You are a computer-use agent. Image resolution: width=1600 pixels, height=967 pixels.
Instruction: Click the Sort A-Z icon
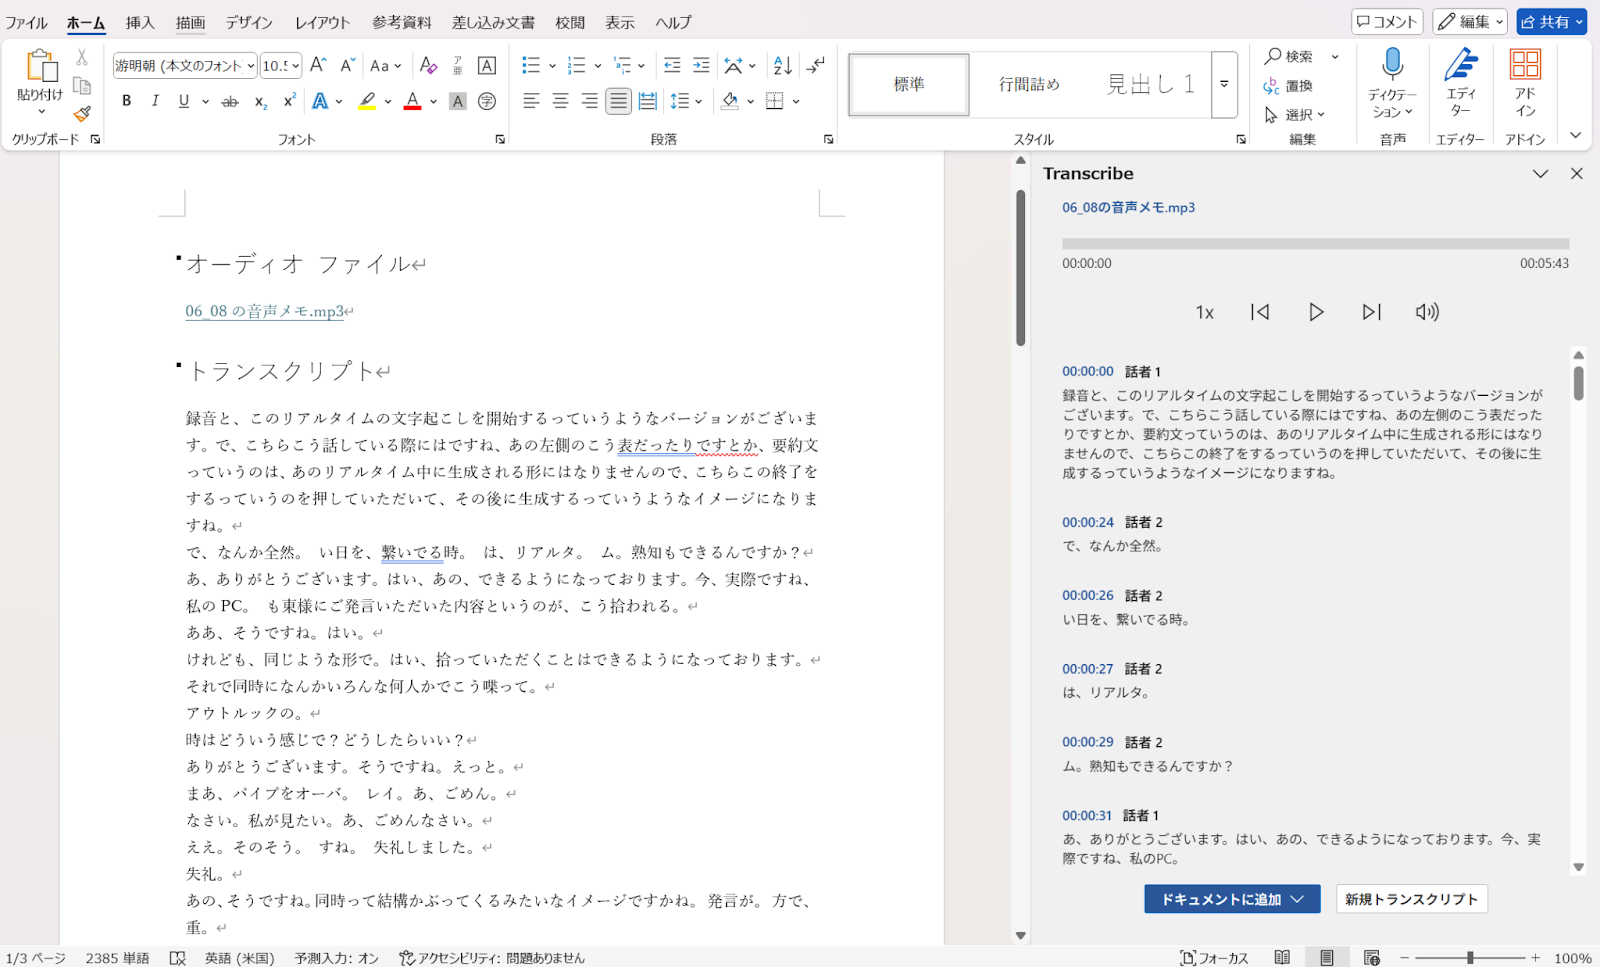click(783, 66)
